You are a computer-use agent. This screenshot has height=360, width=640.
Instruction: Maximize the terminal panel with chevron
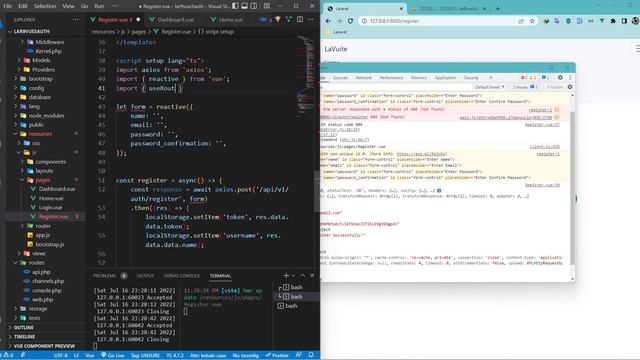(303, 276)
